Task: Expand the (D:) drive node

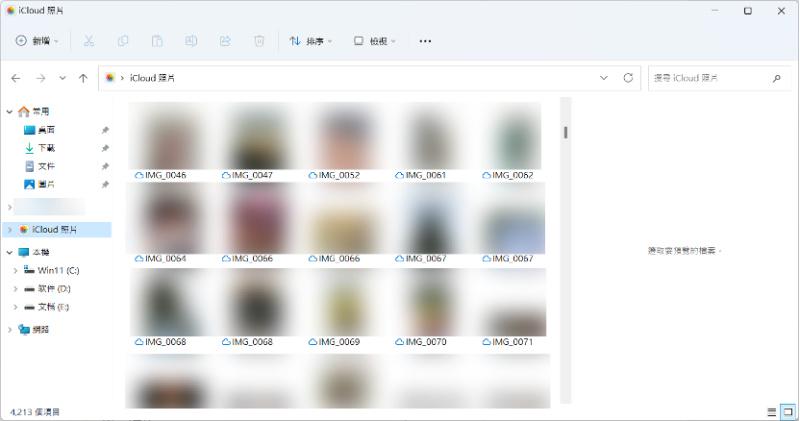Action: pyautogui.click(x=15, y=289)
